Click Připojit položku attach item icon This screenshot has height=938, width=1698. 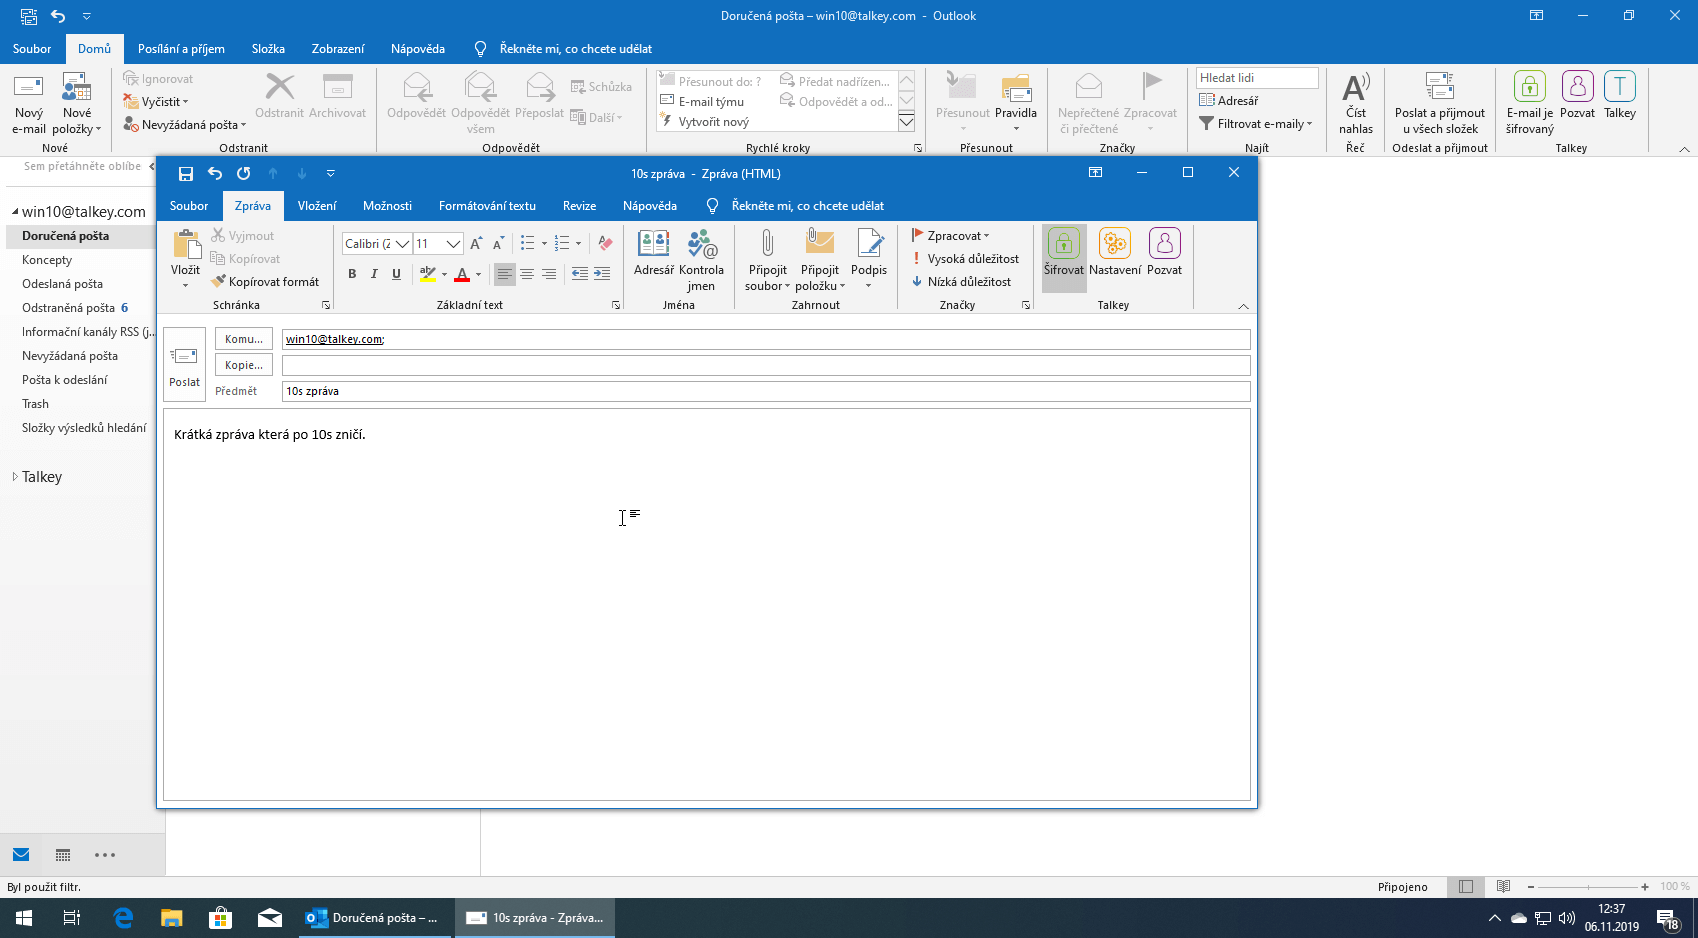(x=820, y=260)
